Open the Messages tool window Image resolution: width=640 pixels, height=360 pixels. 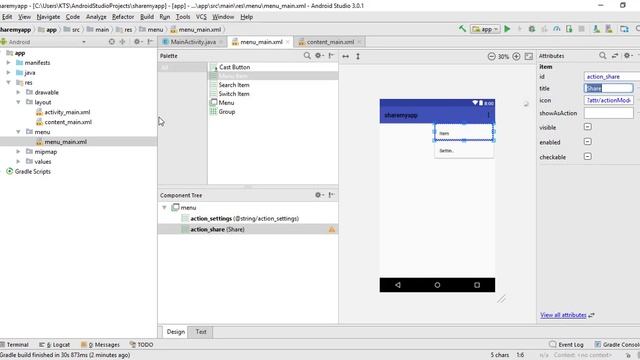click(x=100, y=344)
